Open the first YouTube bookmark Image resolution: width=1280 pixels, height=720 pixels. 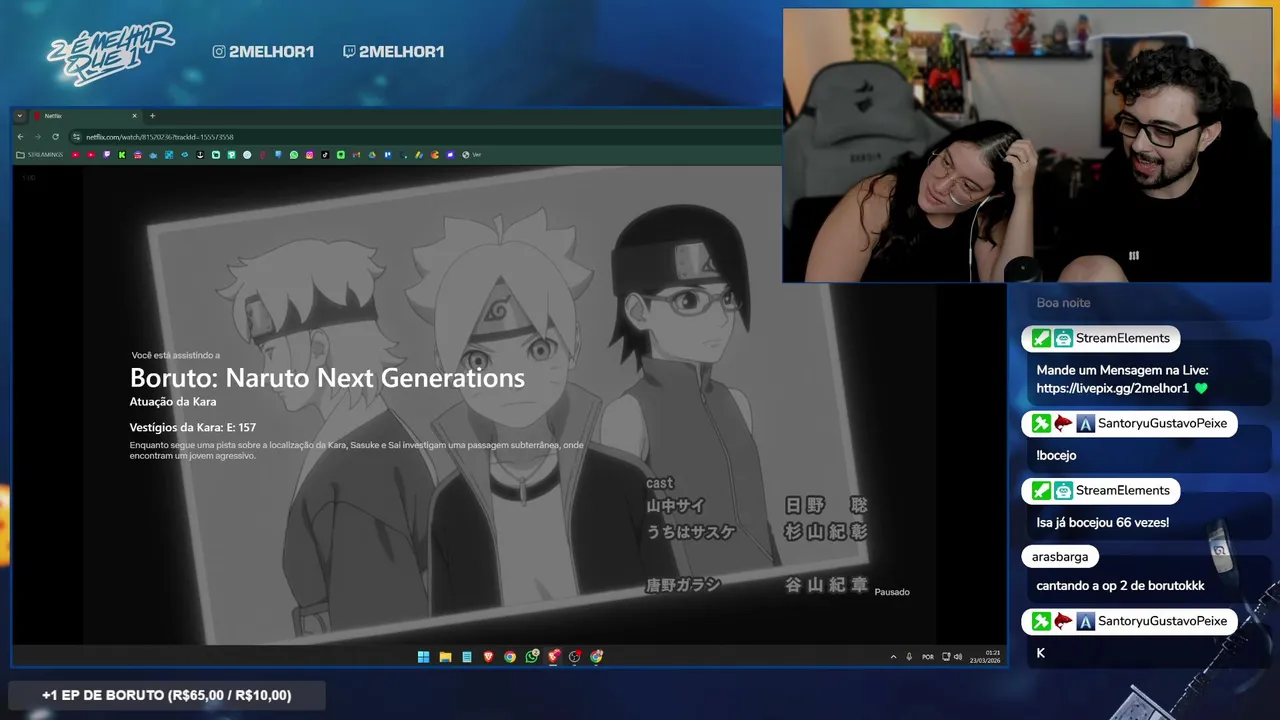point(75,155)
